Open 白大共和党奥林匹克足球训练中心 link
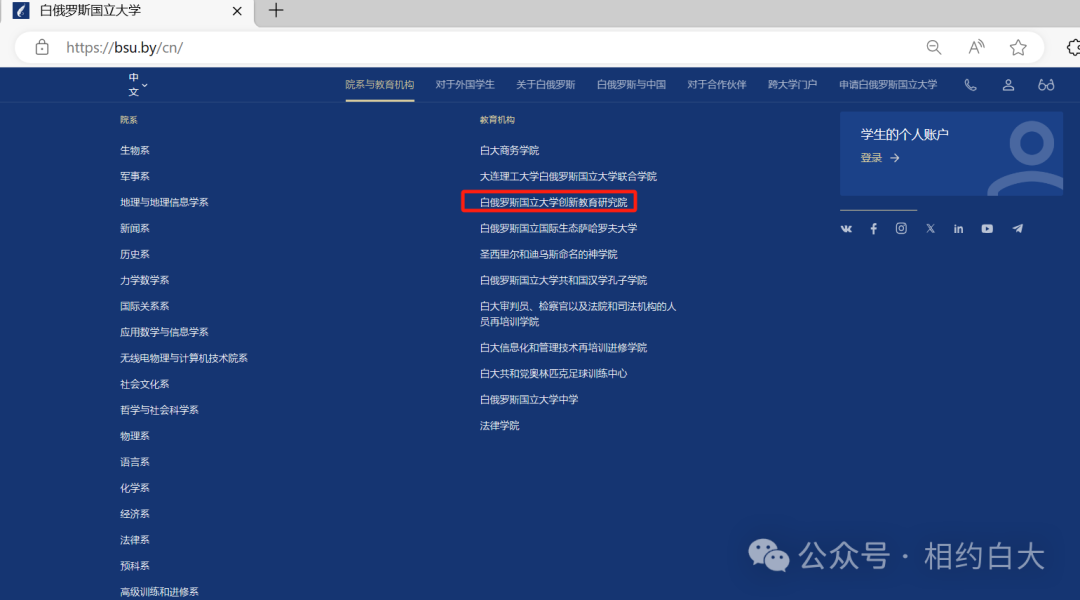1080x600 pixels. [x=553, y=373]
